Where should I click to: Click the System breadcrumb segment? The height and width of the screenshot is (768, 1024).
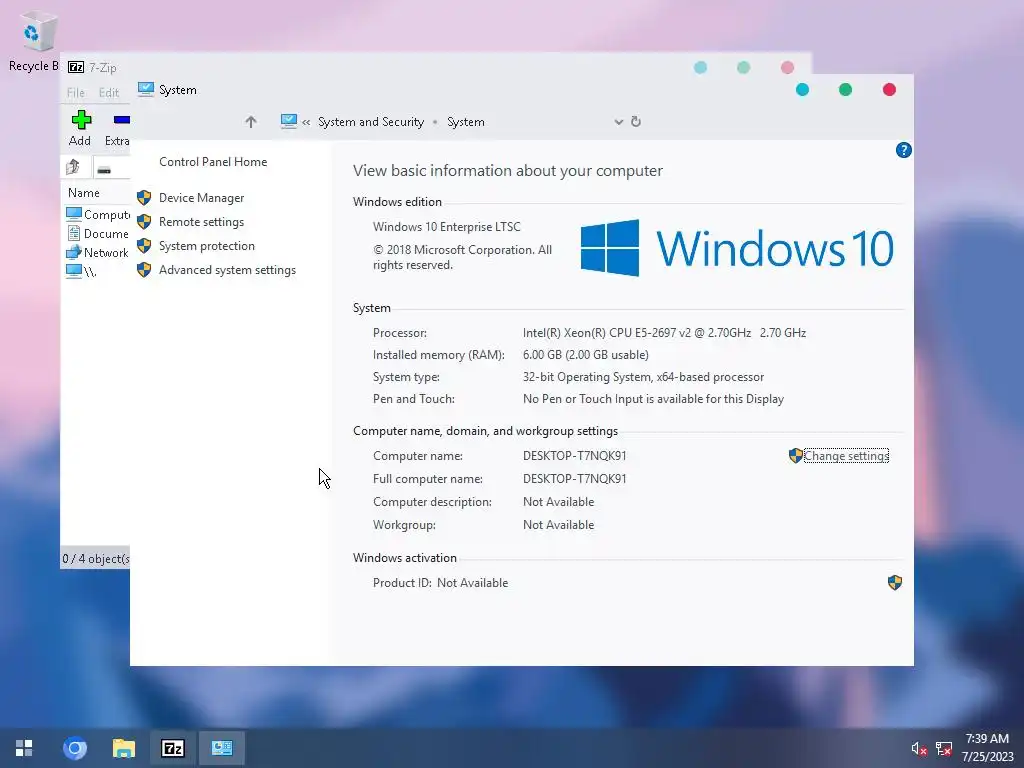466,122
